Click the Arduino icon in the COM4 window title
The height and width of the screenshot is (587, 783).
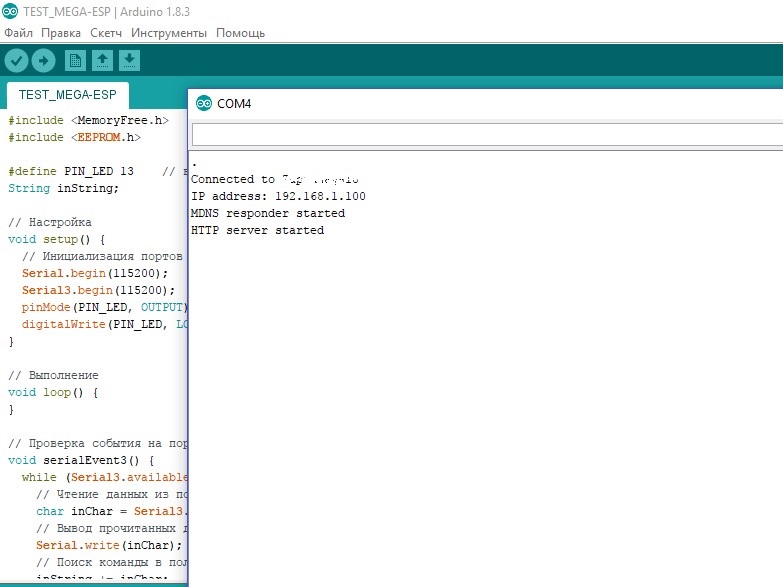coord(204,103)
